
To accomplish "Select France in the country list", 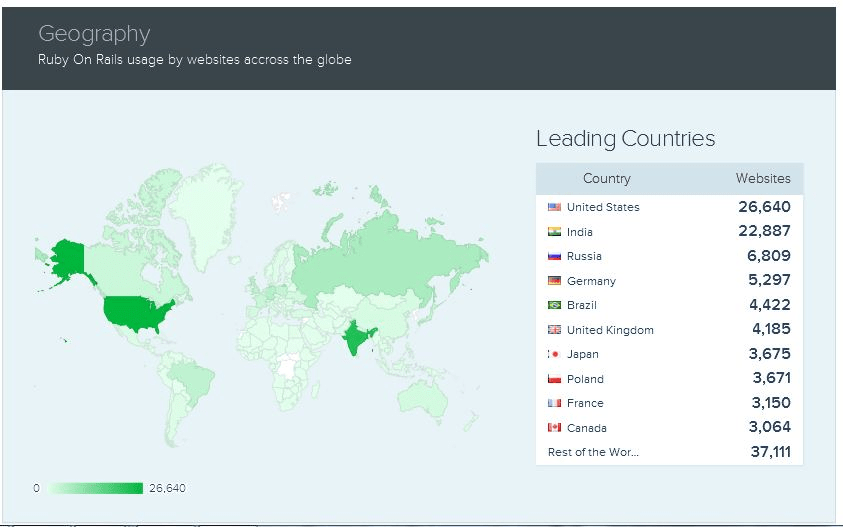I will [x=585, y=403].
